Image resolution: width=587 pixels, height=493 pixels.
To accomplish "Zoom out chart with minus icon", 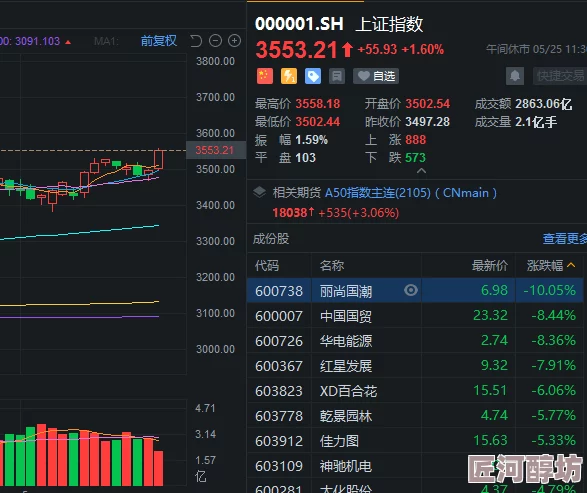I will [x=215, y=40].
